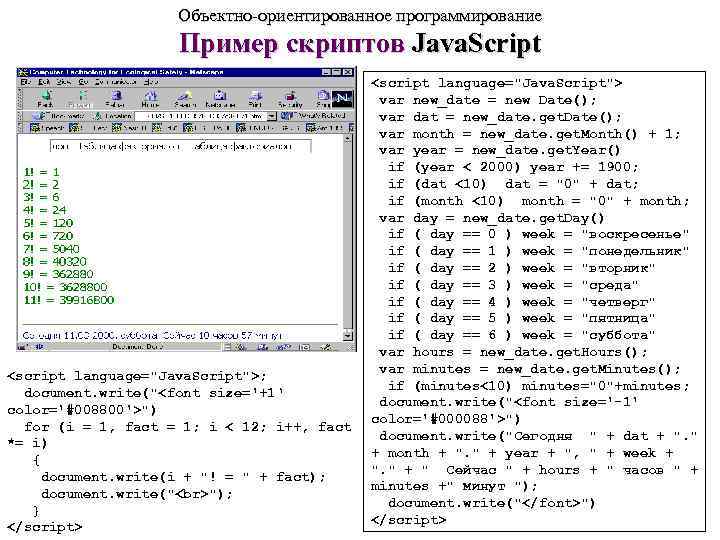
Task: Collapse the navigation toolbar grip handle
Action: click(x=20, y=98)
